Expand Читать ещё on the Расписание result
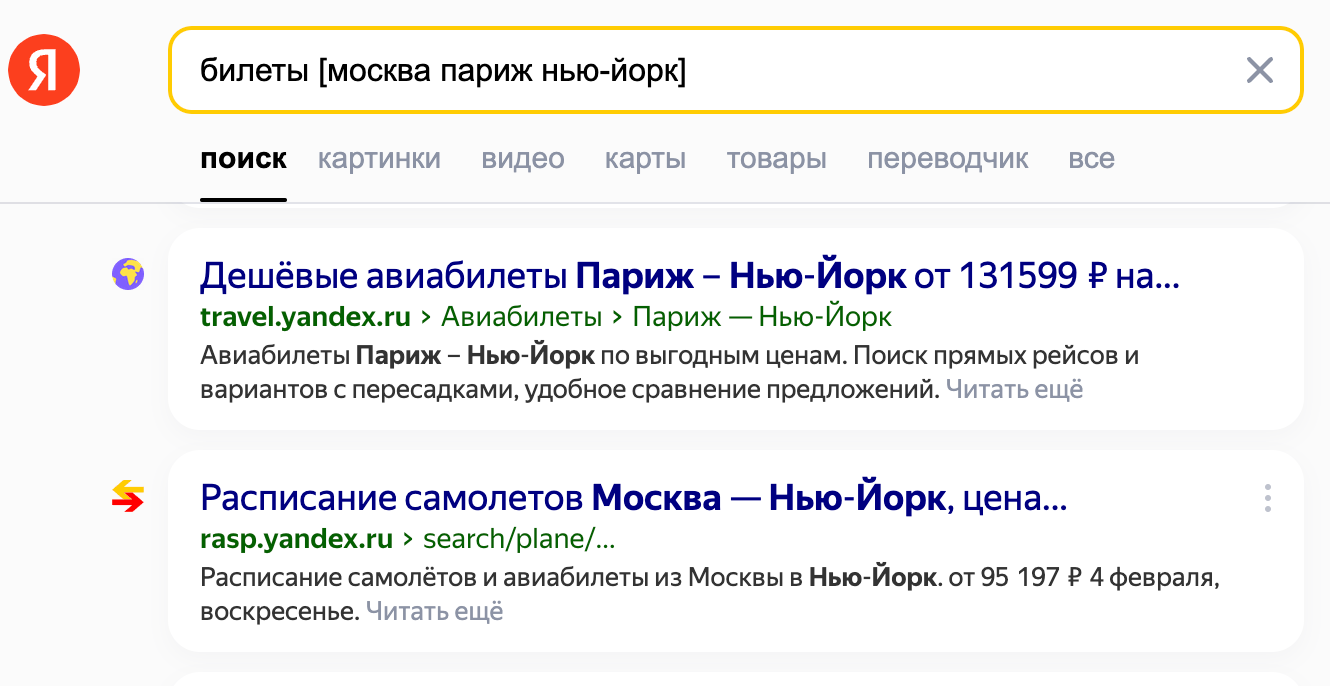This screenshot has height=686, width=1330. 435,610
